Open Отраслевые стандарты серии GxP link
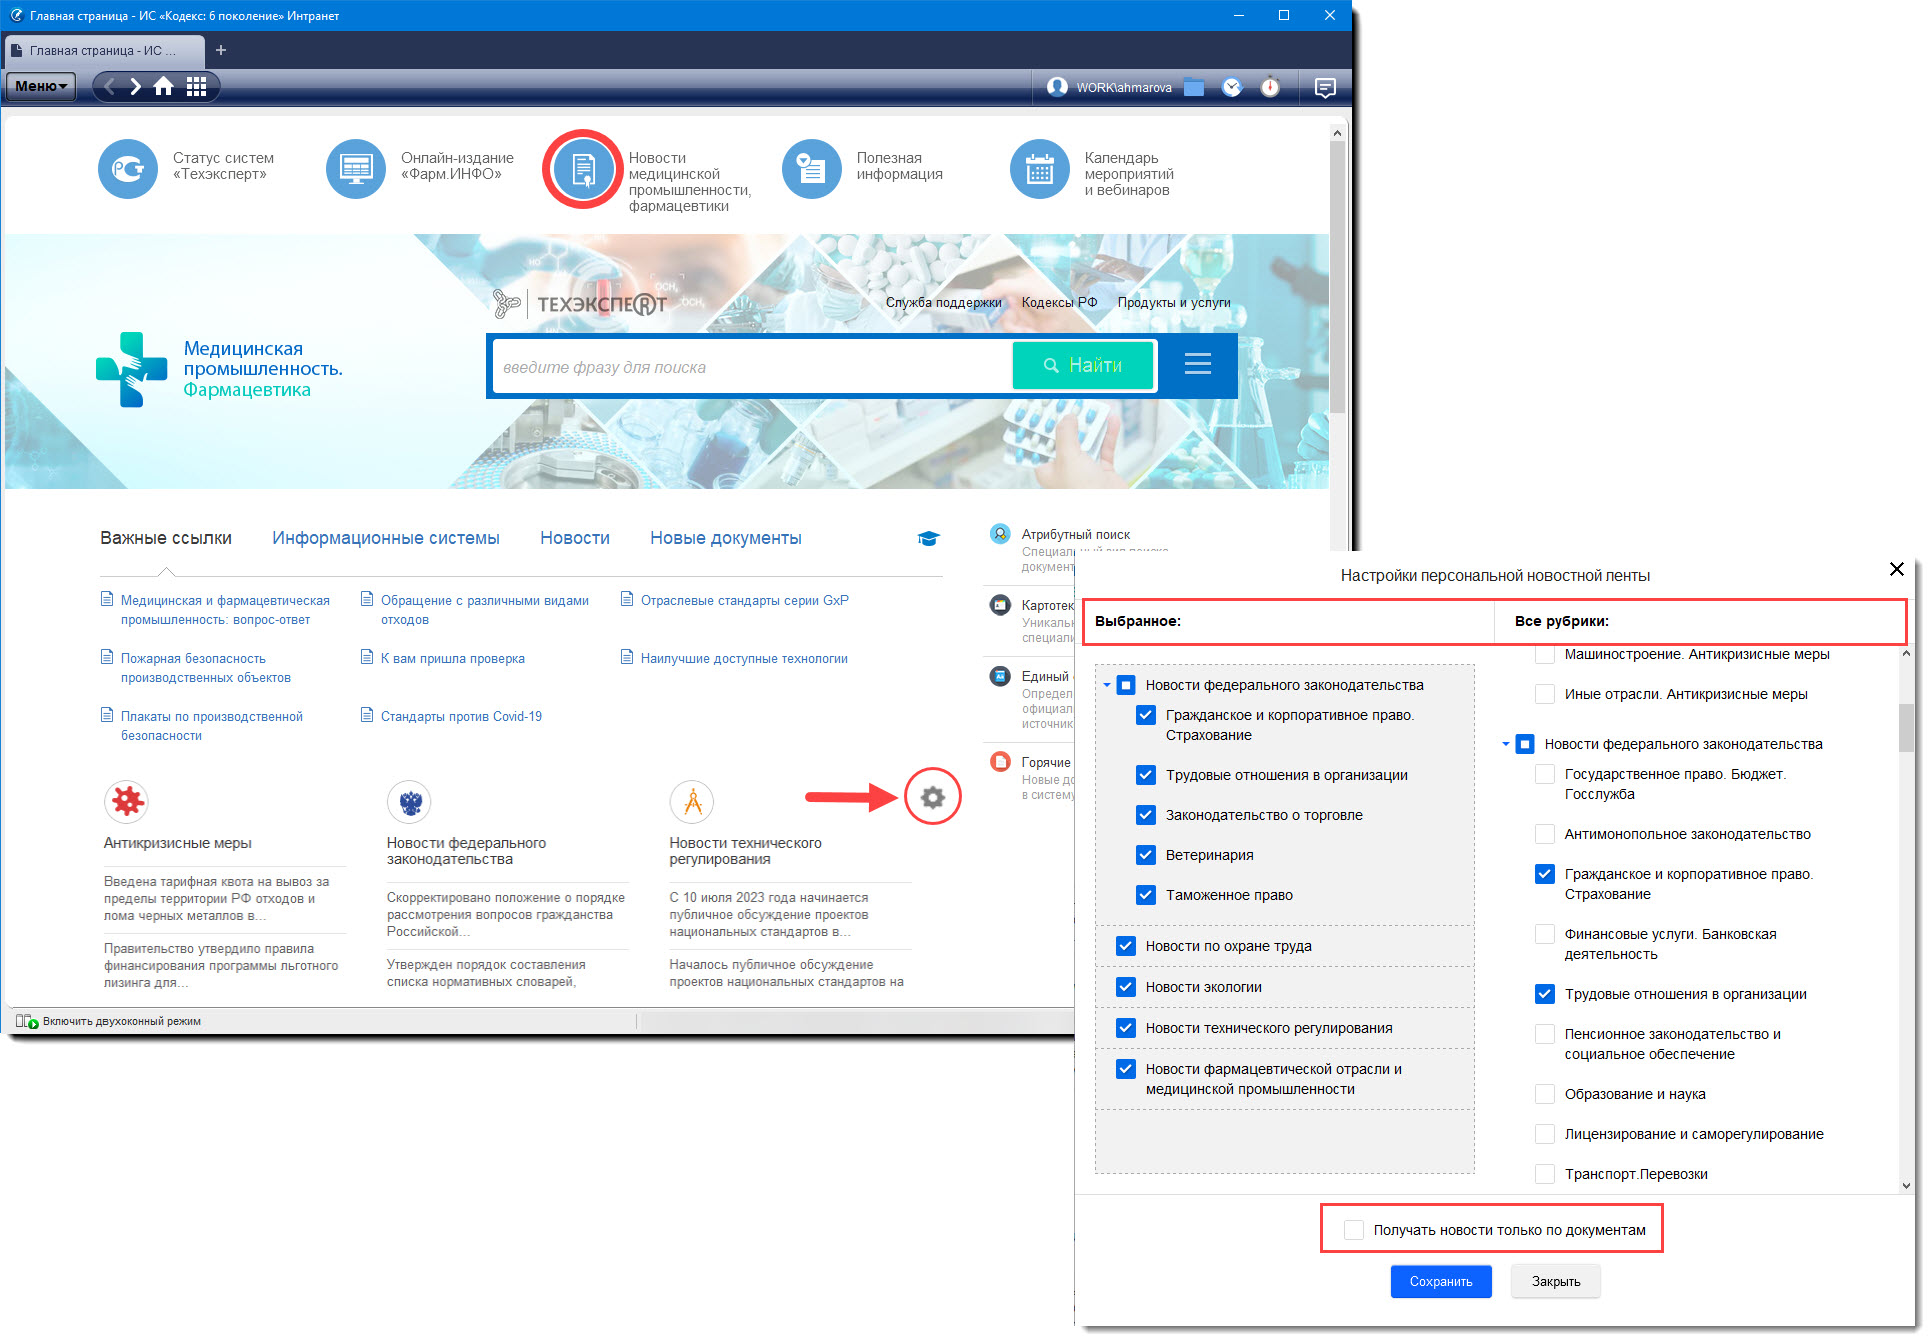1930x1341 pixels. pos(744,600)
